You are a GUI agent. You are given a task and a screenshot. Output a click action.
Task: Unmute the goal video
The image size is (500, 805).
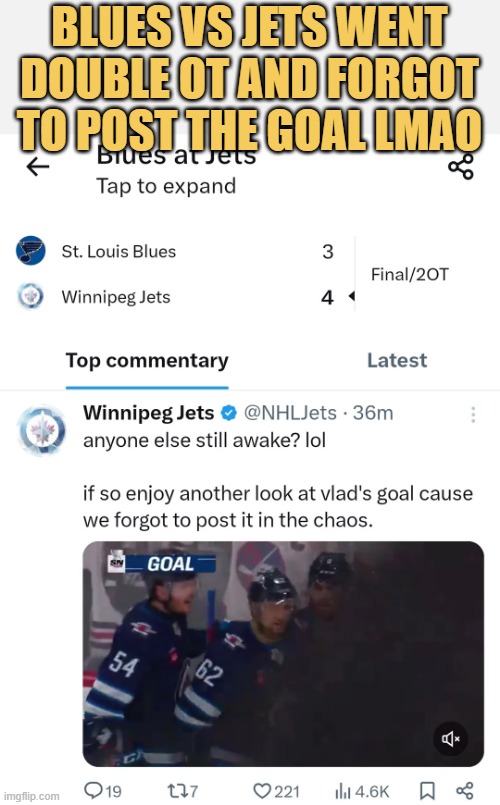tap(450, 739)
